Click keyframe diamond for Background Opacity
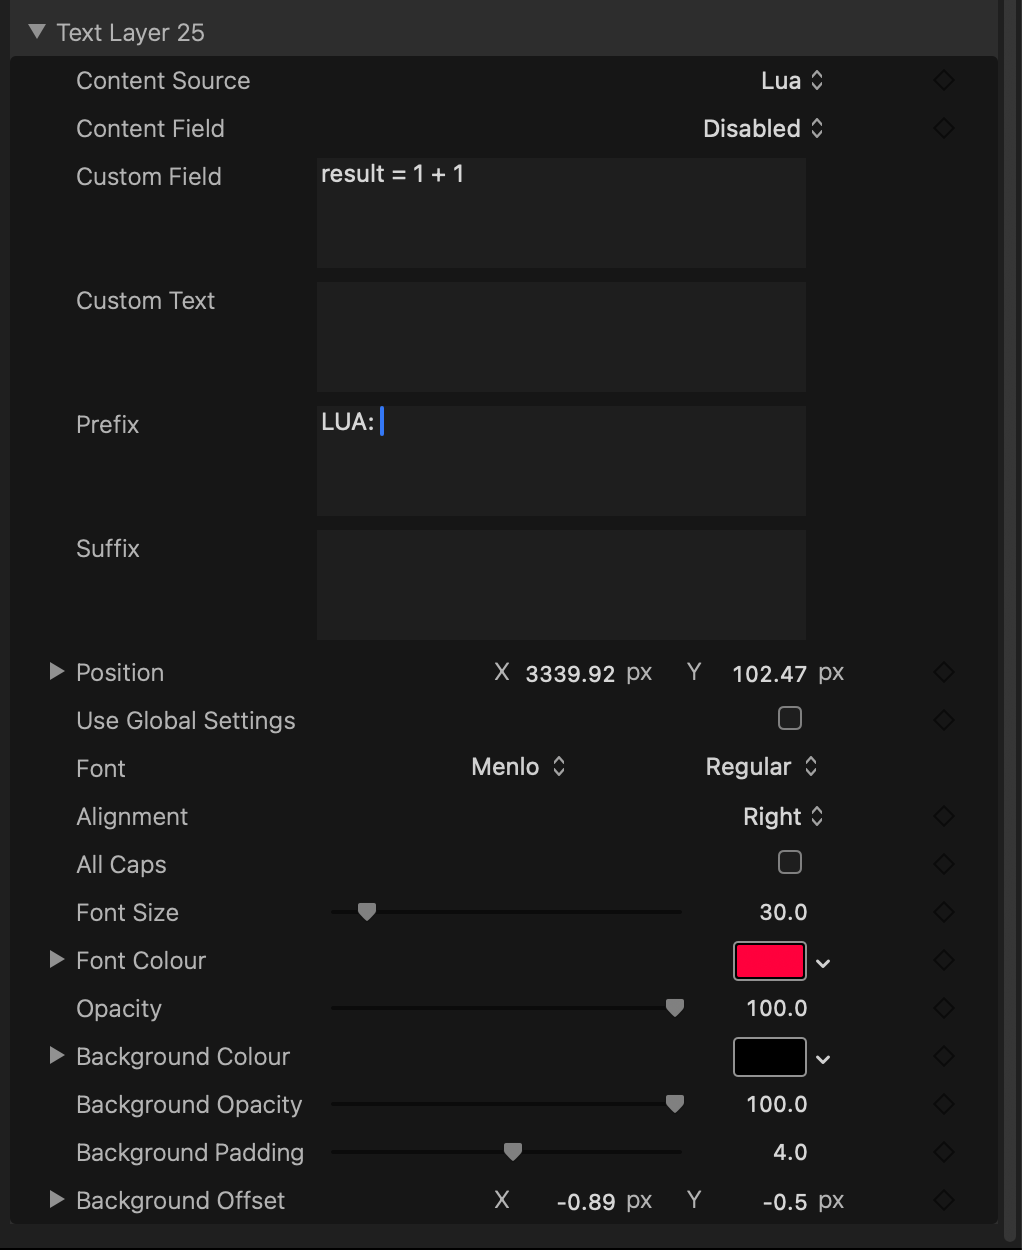This screenshot has height=1250, width=1022. 943,1104
